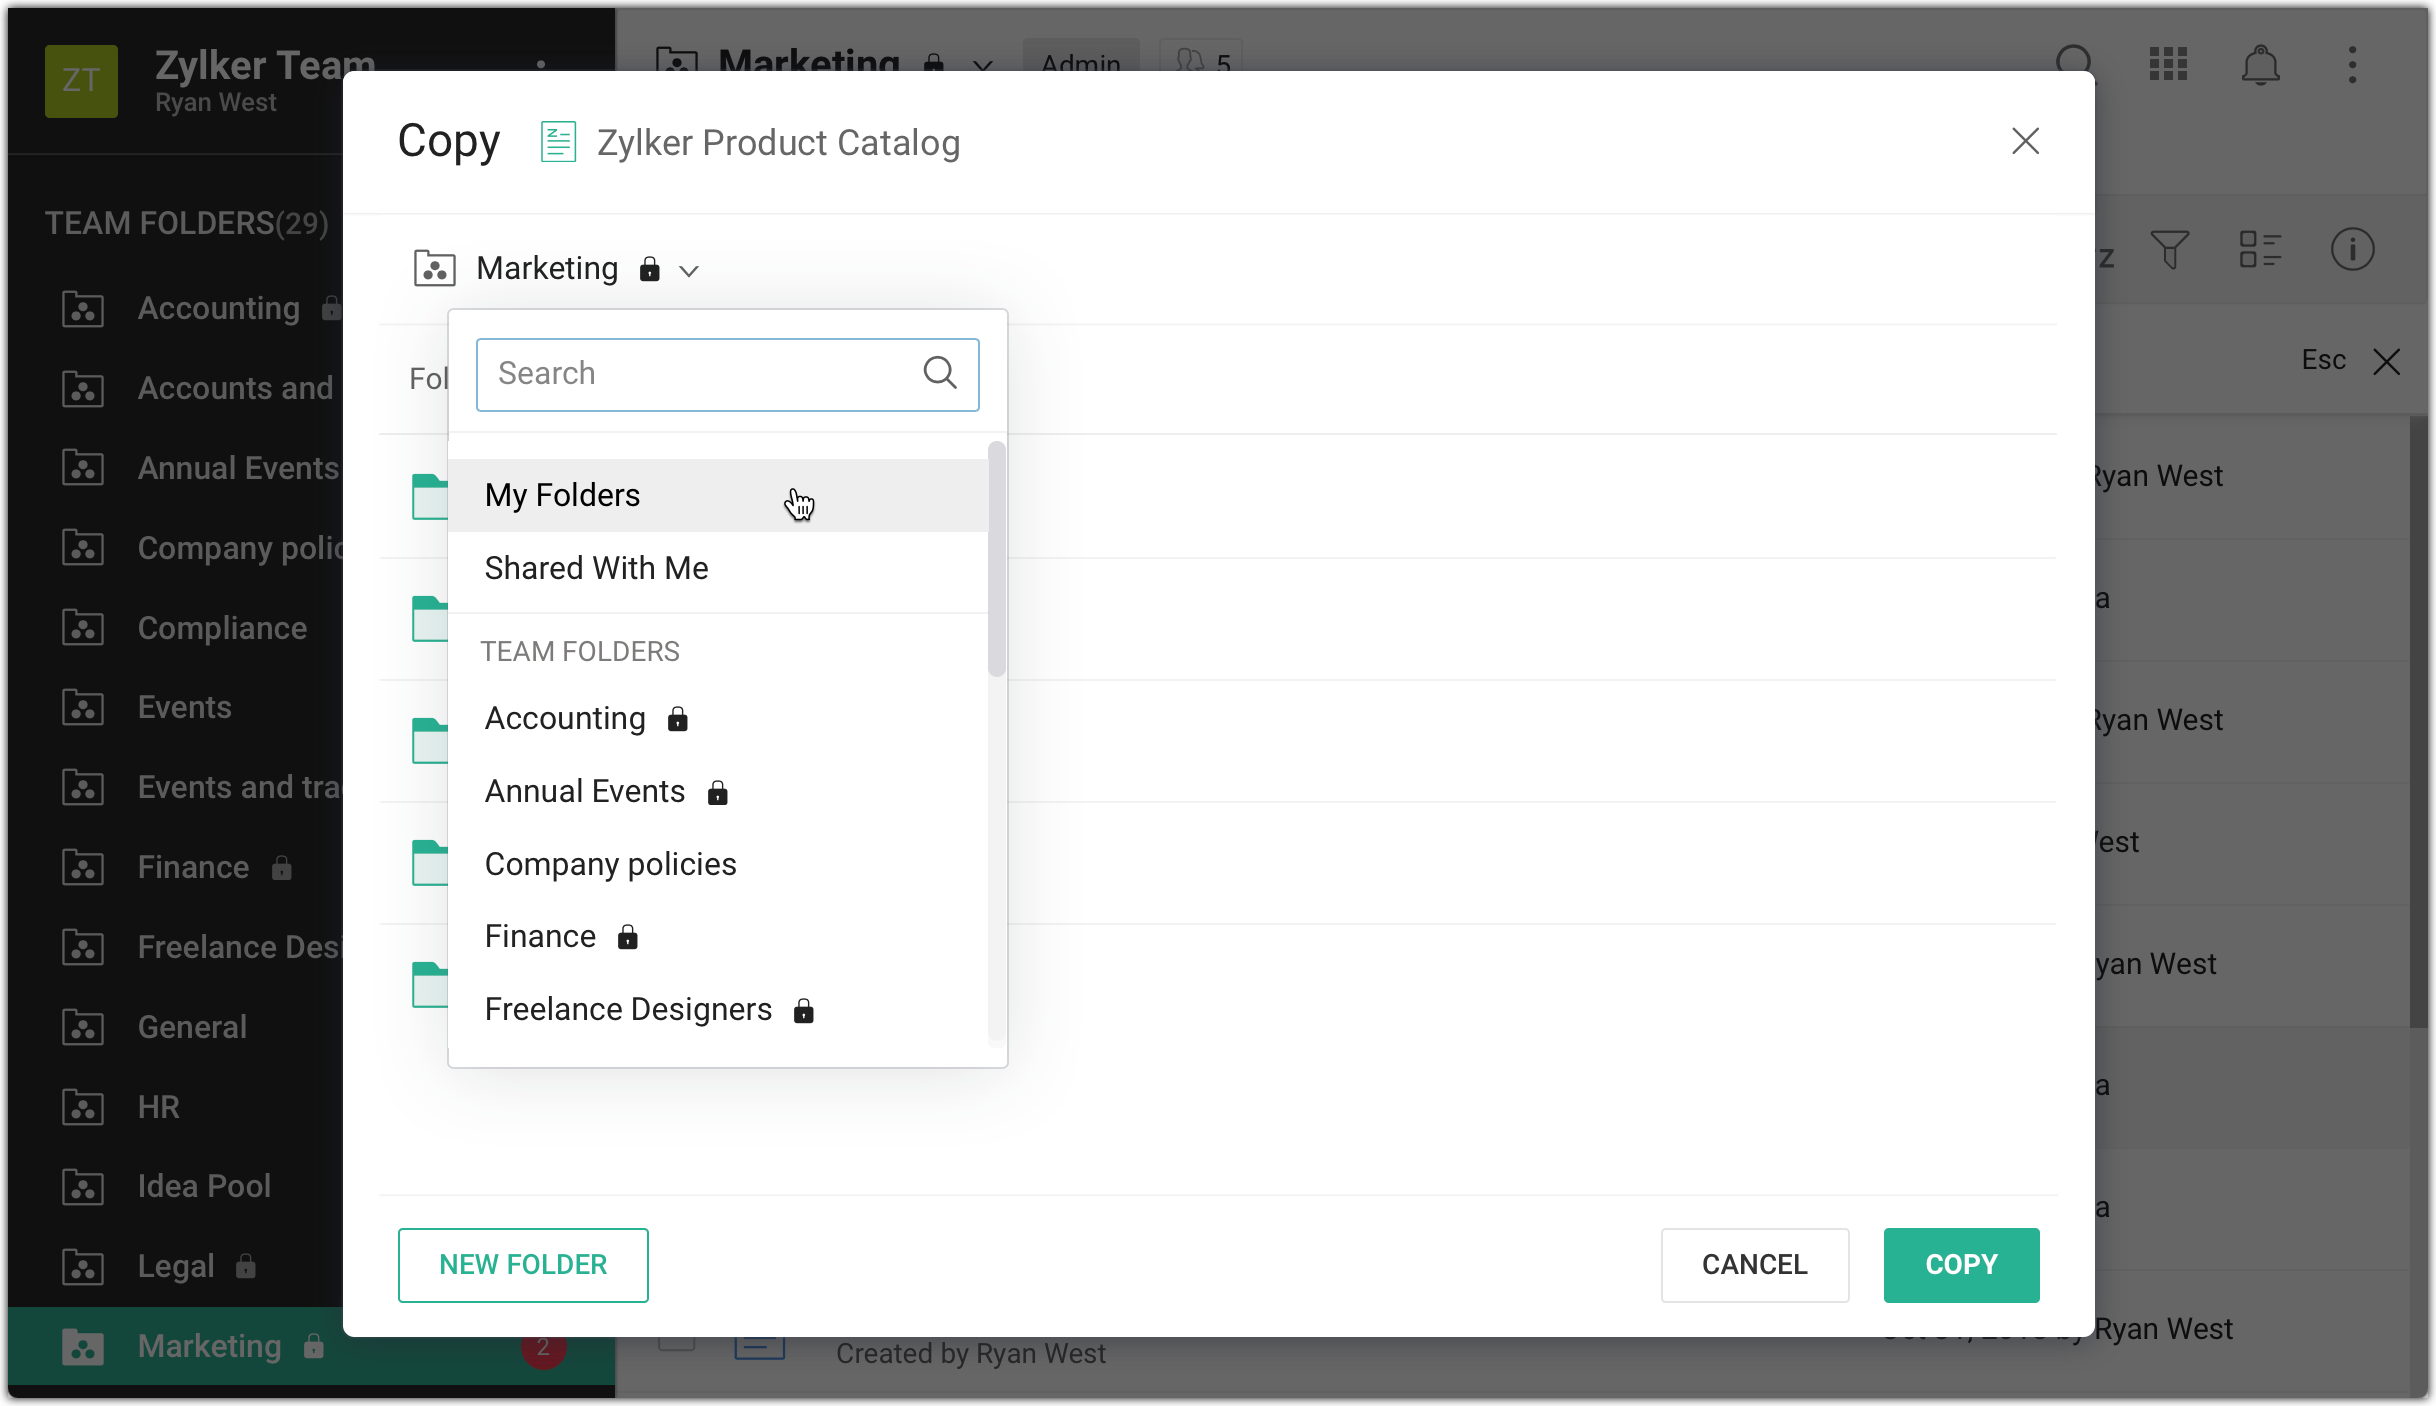Click the search magnifier icon in dropdown

tap(939, 373)
